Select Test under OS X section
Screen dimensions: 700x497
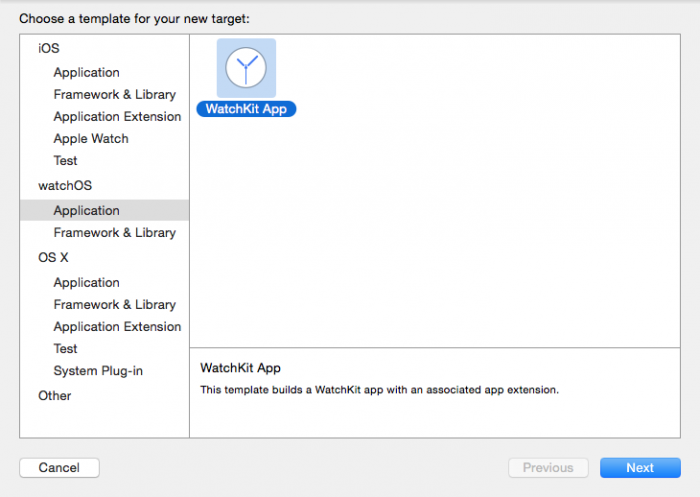[65, 349]
